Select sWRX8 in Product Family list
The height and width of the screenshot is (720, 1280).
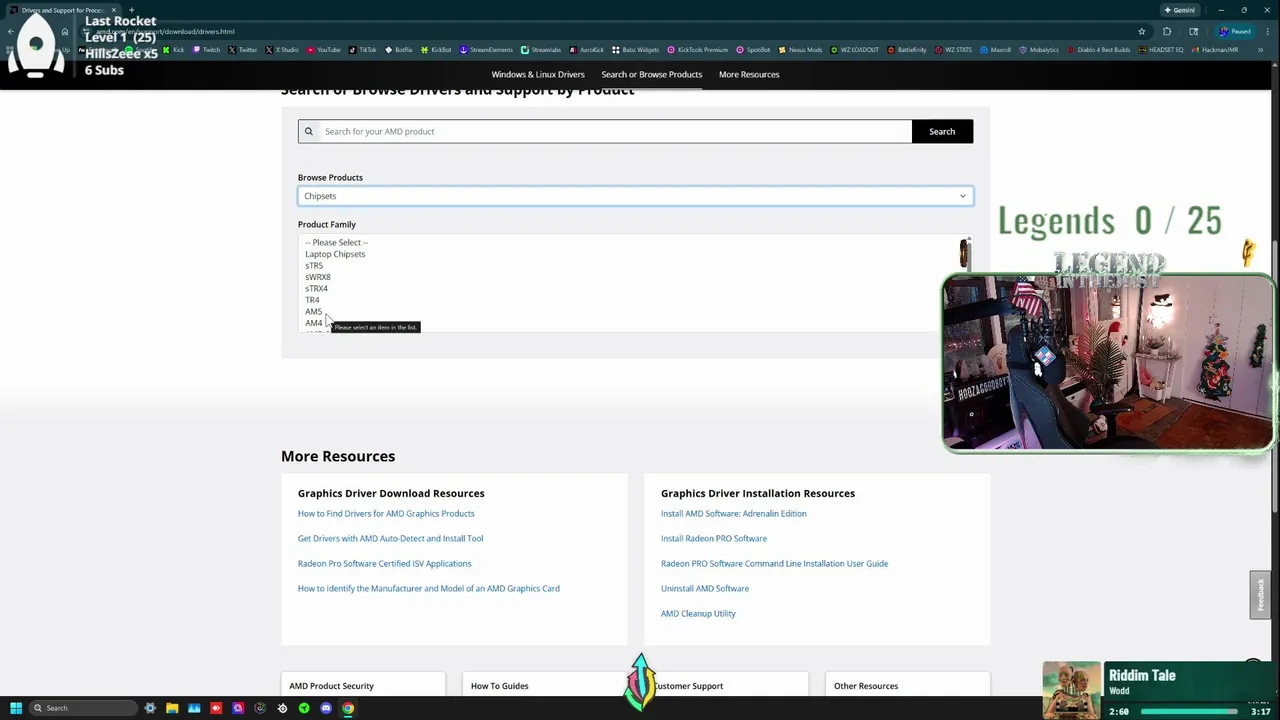[317, 277]
